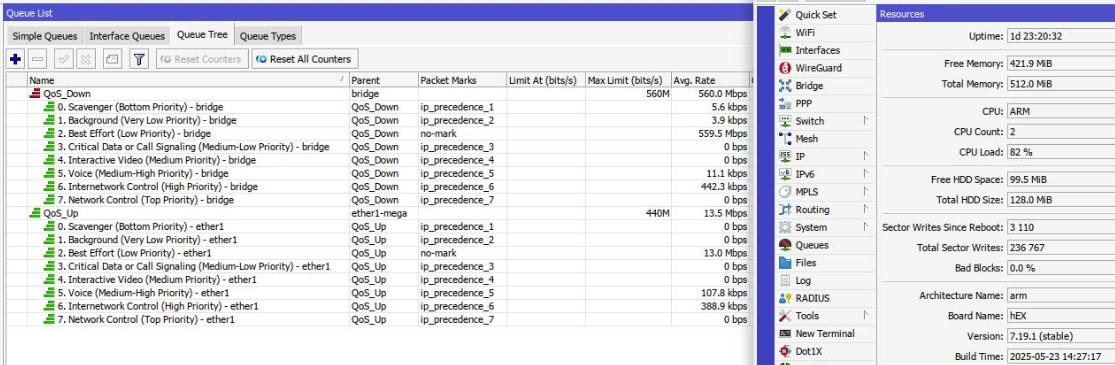Click the 560M max limit cell

[627, 94]
